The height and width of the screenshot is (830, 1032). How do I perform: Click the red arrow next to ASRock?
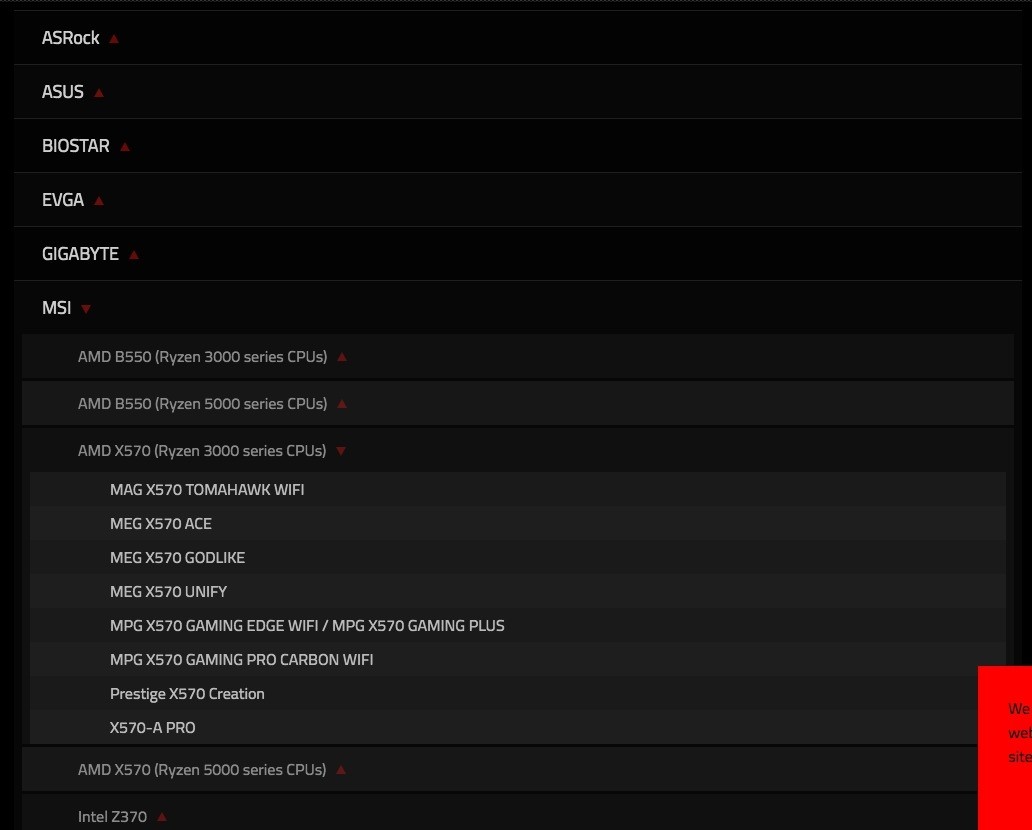[114, 39]
